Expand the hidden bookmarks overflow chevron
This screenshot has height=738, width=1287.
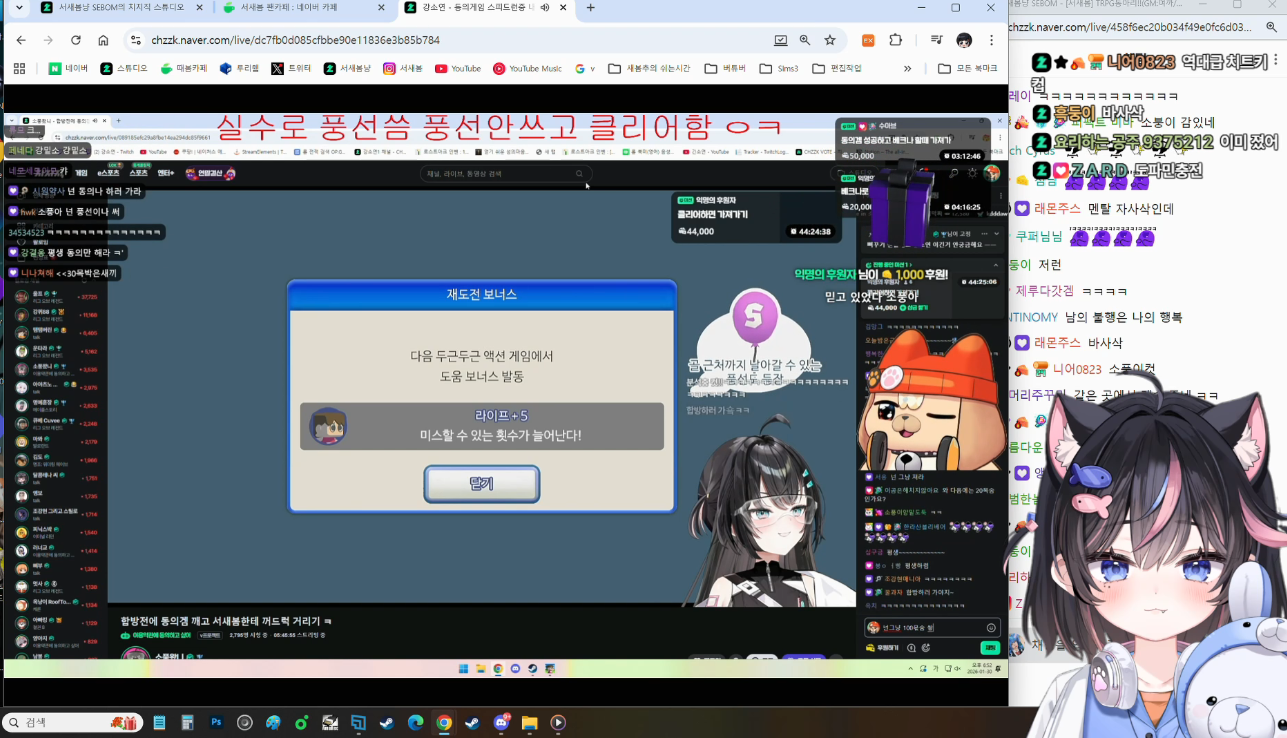tap(907, 68)
